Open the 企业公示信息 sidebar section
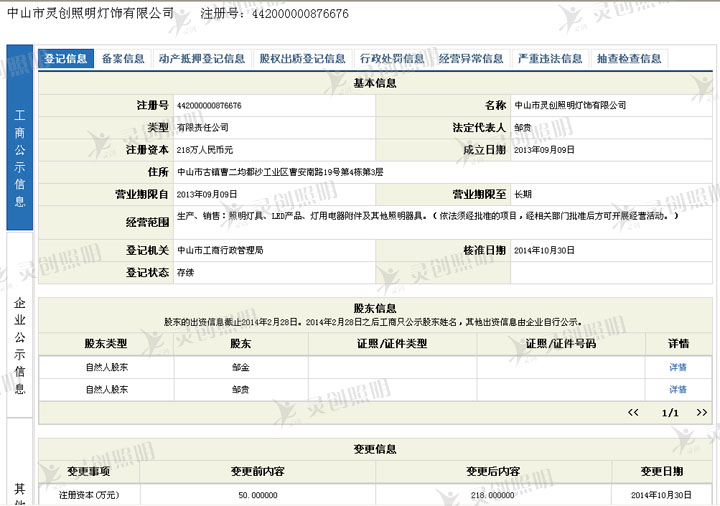This screenshot has width=720, height=506. coord(20,325)
